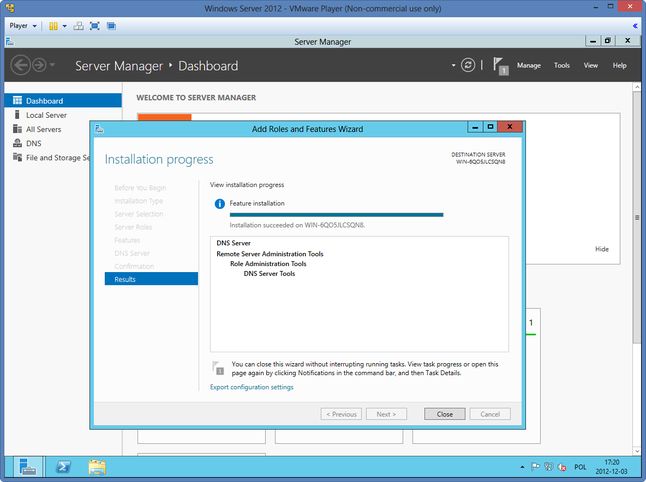Minimize the Add Roles and Features Wizard
The width and height of the screenshot is (646, 482).
(475, 127)
